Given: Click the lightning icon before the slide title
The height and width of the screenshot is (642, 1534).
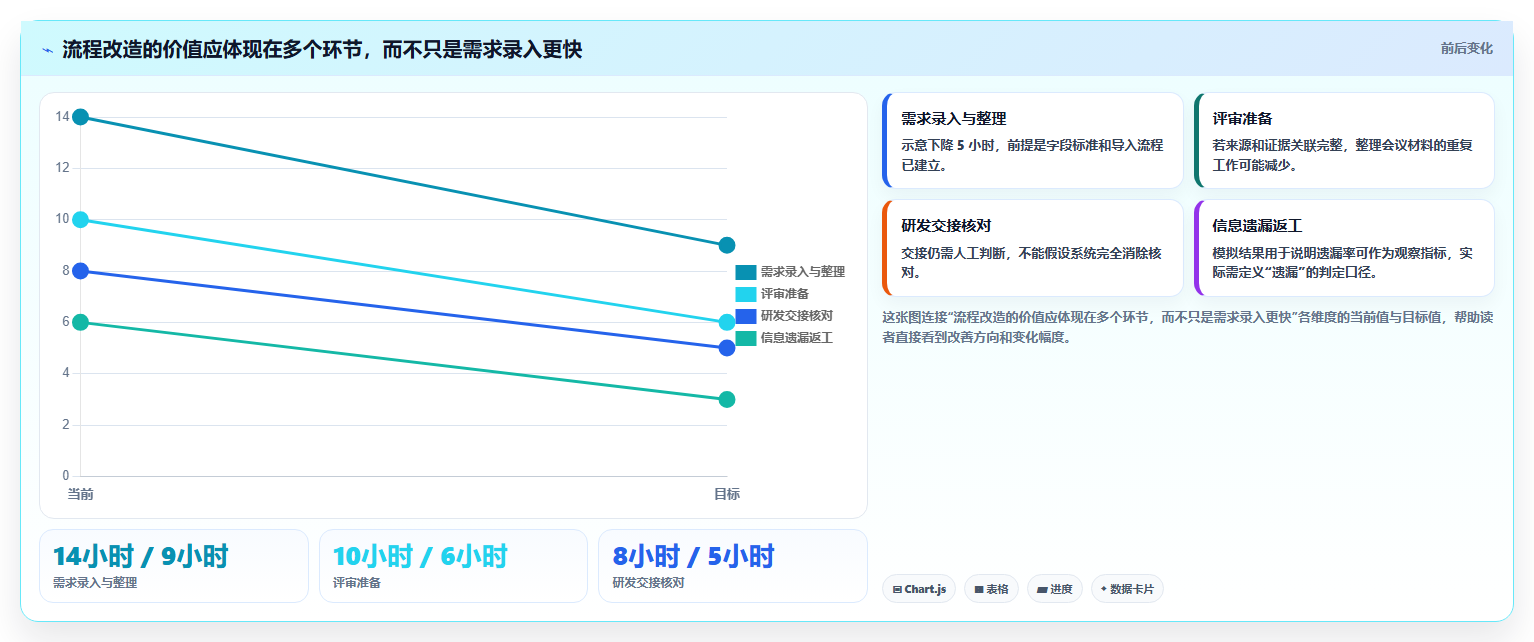Looking at the screenshot, I should [x=47, y=50].
